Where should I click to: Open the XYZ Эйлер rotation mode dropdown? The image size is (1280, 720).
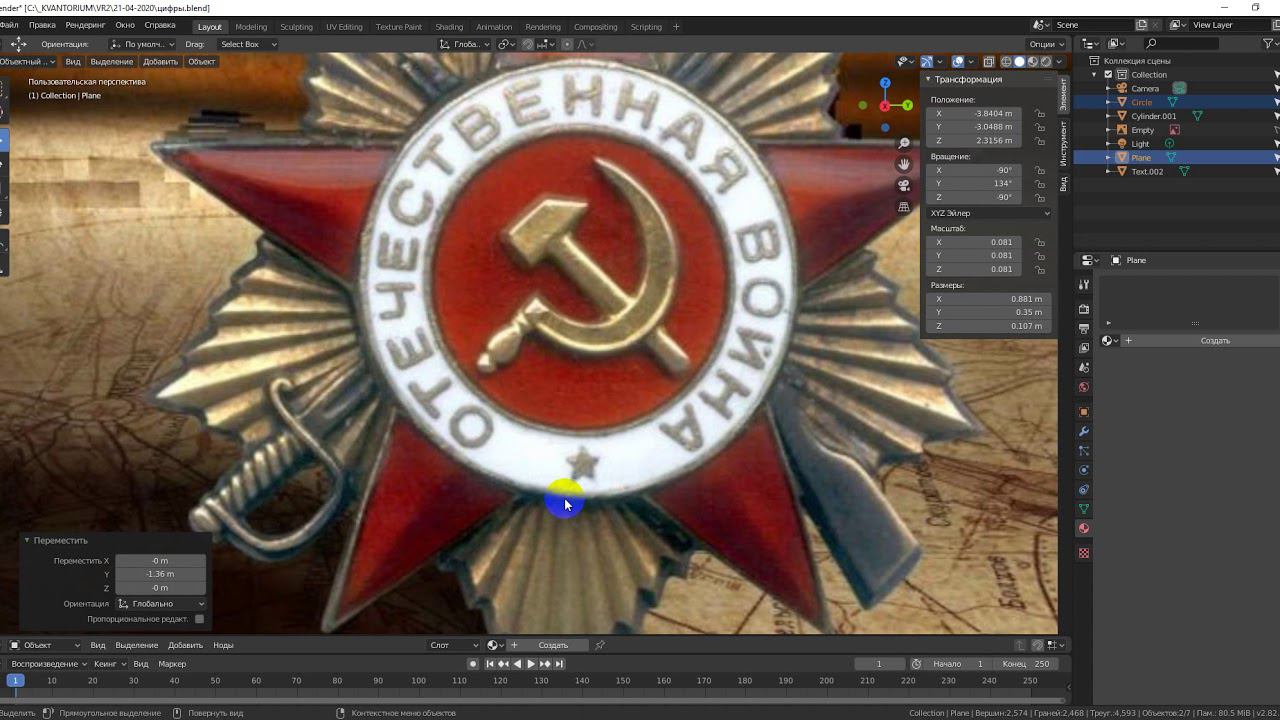pos(989,213)
